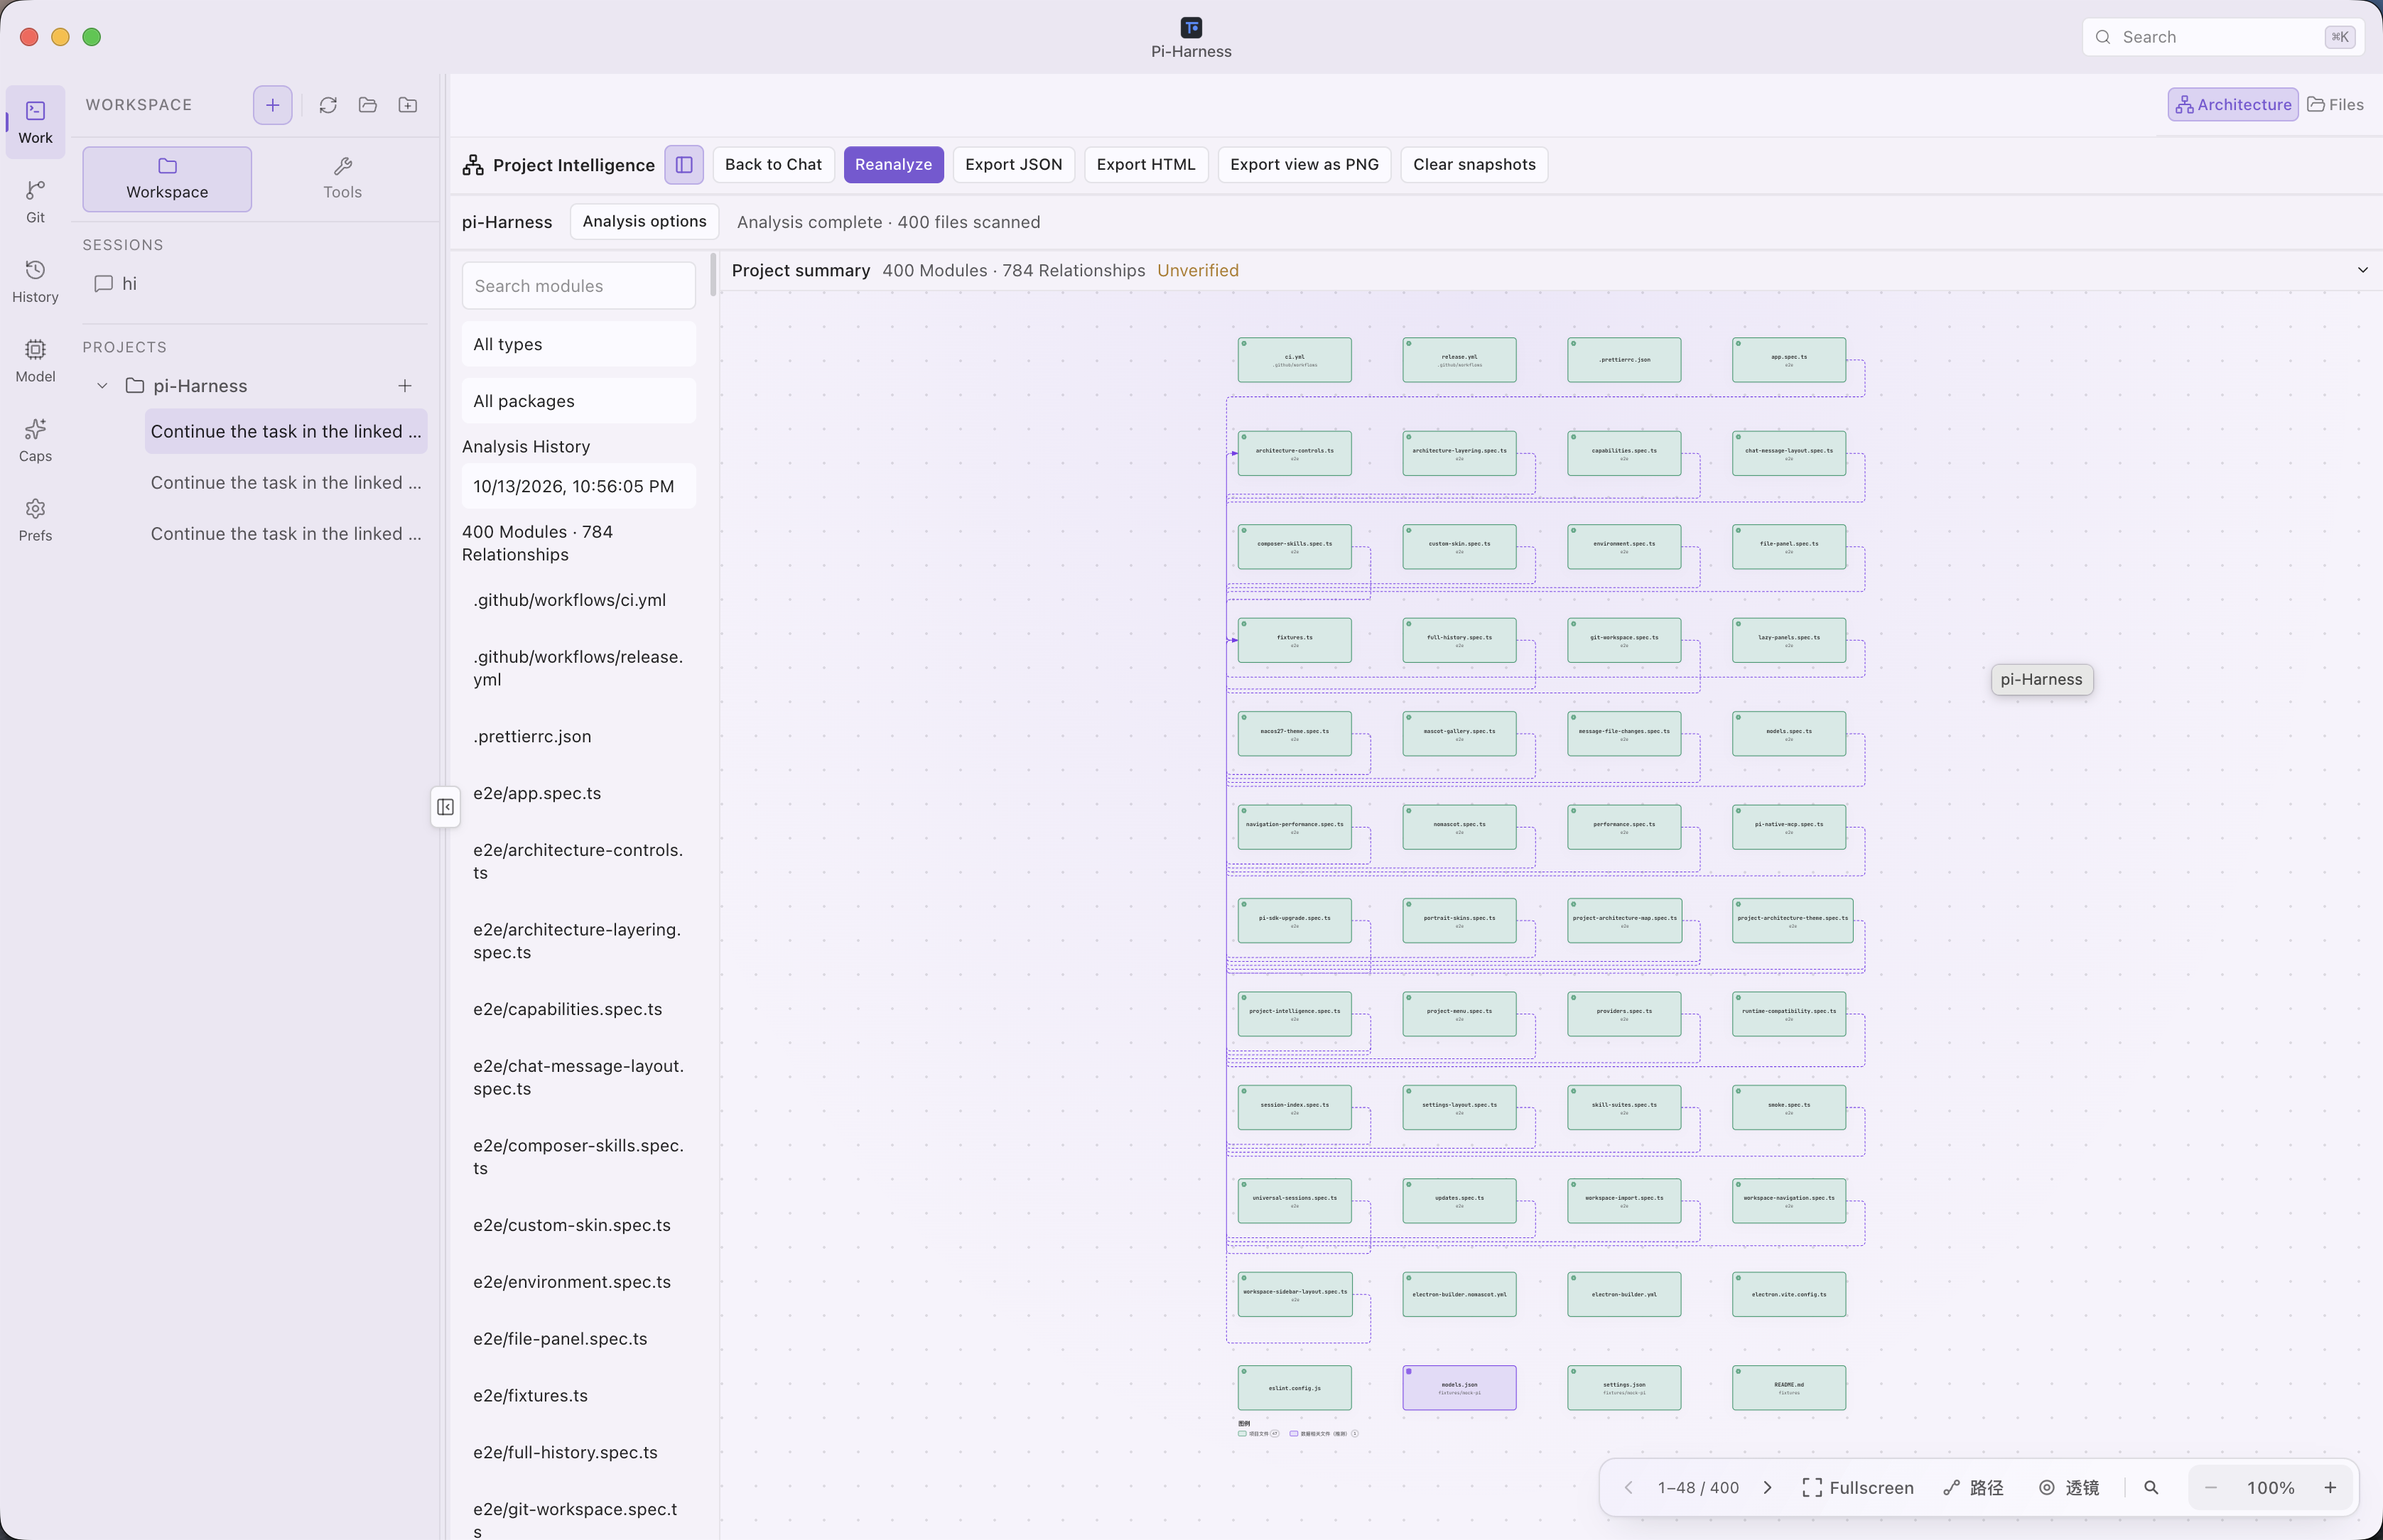
Task: Select e2e/file-panel.spec.ts in module list
Action: (578, 1339)
